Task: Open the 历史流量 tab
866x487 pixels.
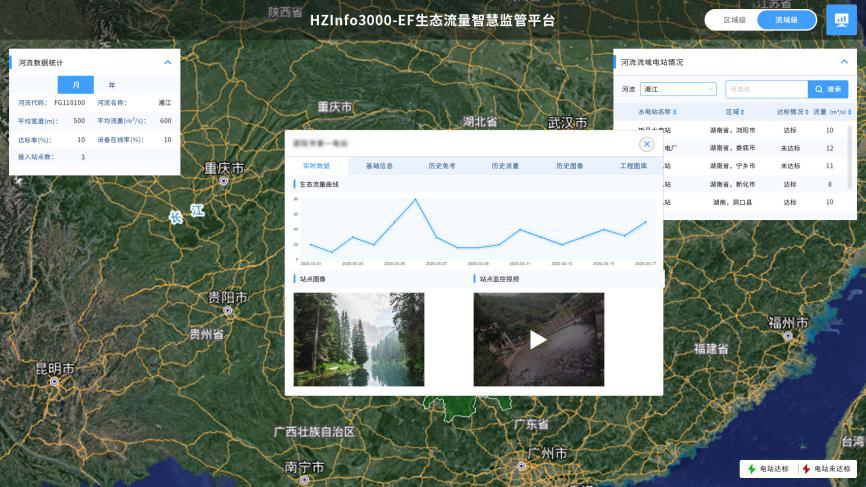Action: point(505,166)
